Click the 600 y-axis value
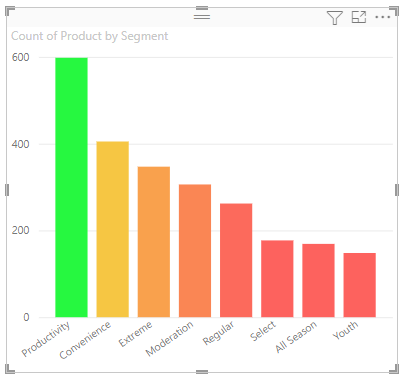Viewport: 405px width, 379px height. pos(20,57)
